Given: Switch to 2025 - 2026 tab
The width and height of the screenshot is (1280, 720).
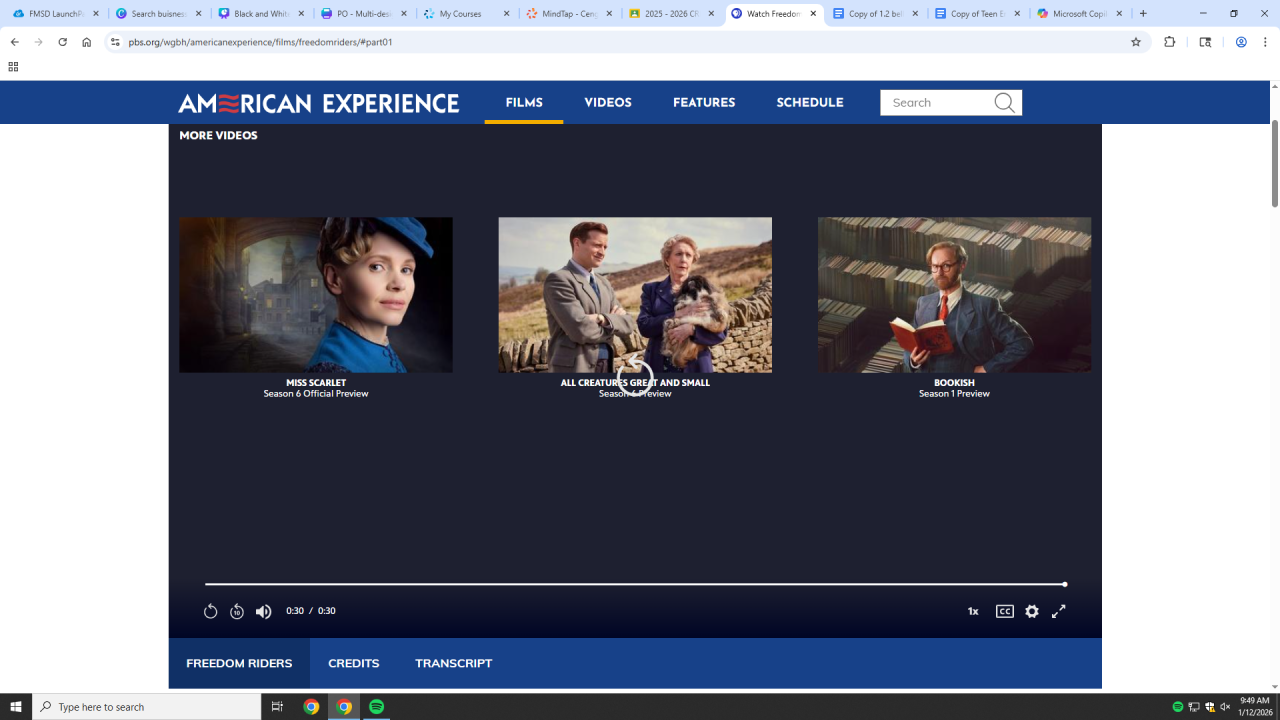Looking at the screenshot, I should point(670,14).
